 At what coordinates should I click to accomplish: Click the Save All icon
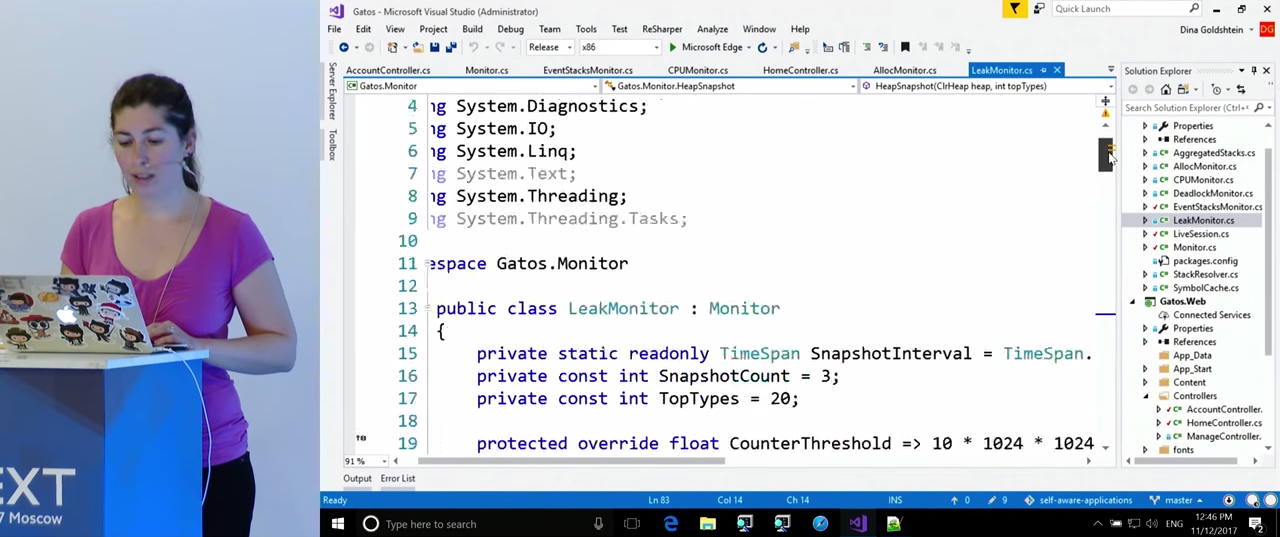[x=450, y=47]
